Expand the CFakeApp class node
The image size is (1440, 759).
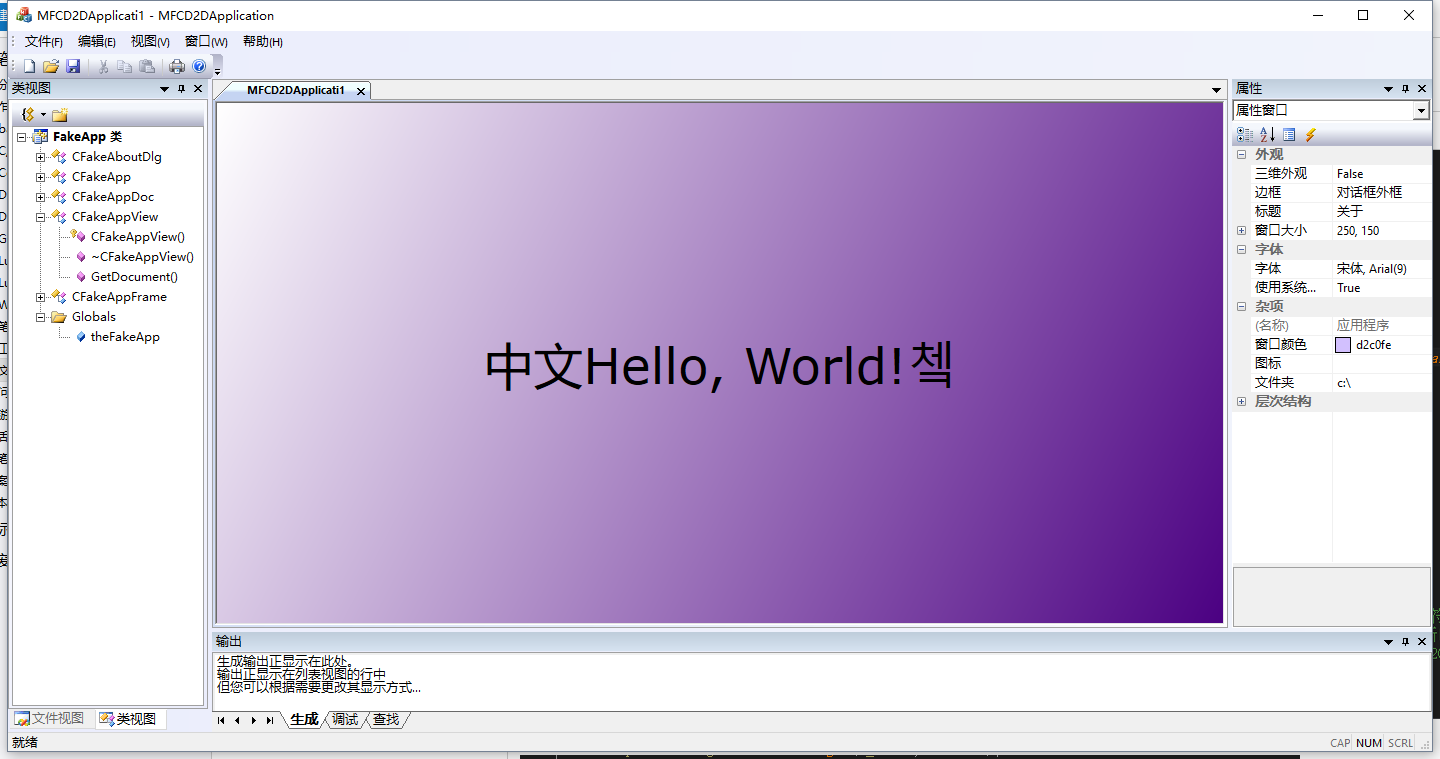(41, 177)
